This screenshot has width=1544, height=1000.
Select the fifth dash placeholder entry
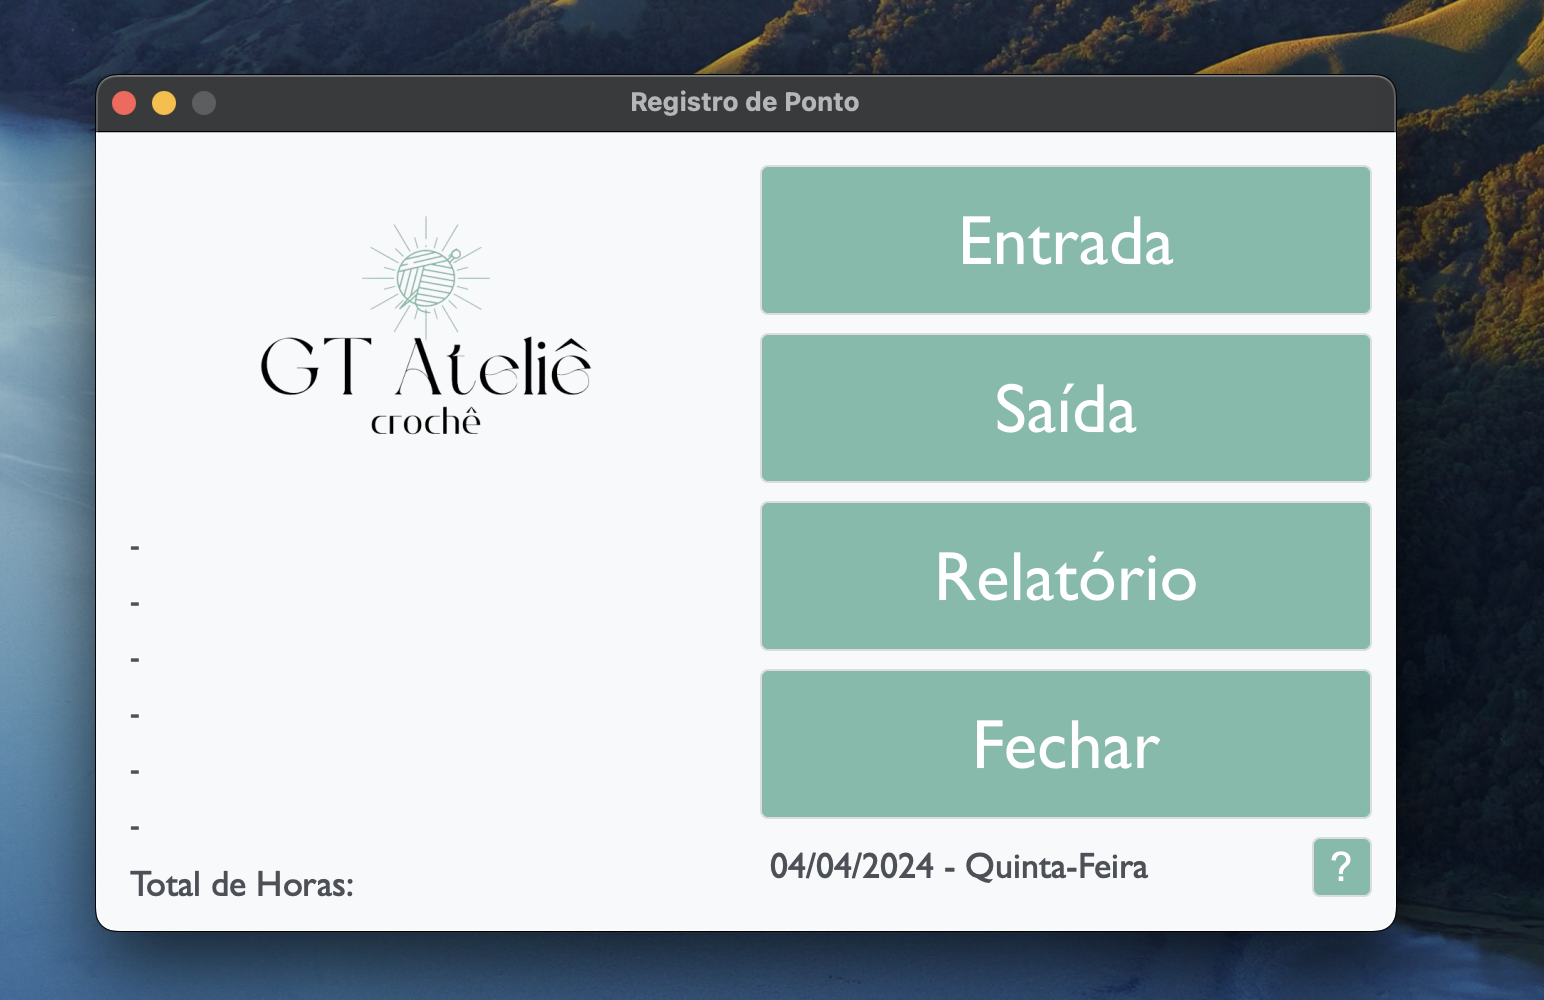[134, 770]
